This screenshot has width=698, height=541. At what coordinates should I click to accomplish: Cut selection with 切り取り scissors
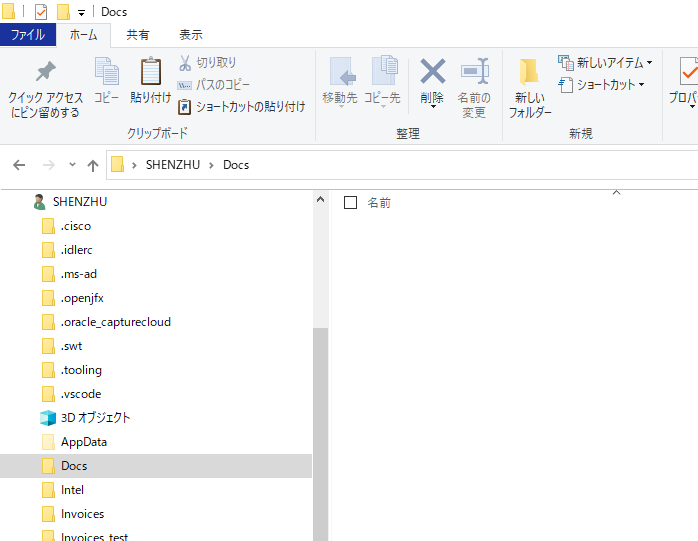click(x=207, y=62)
